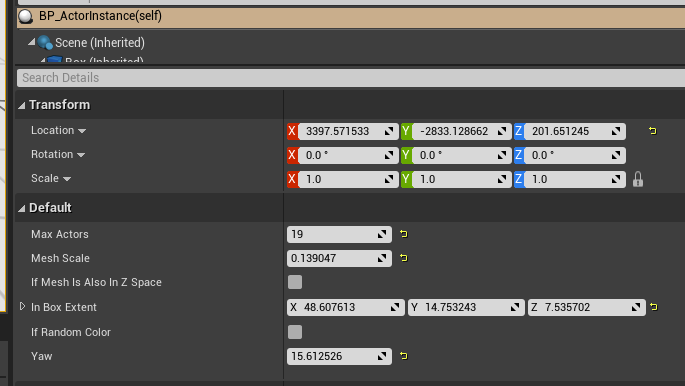Enable If Mesh Is Also In Z Space

(295, 282)
